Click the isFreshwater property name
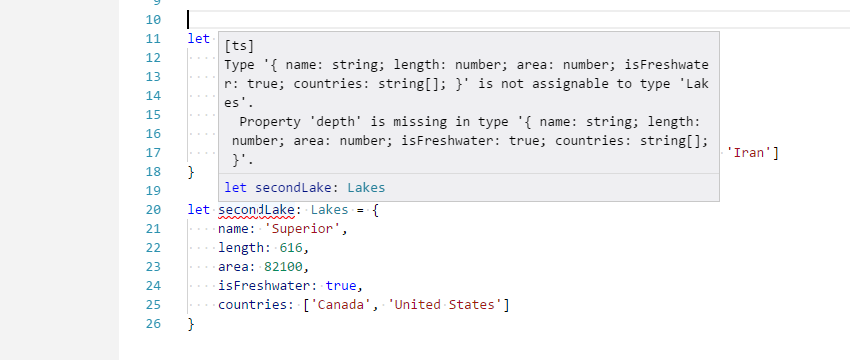Screen dimensions: 850x360 click(x=264, y=285)
